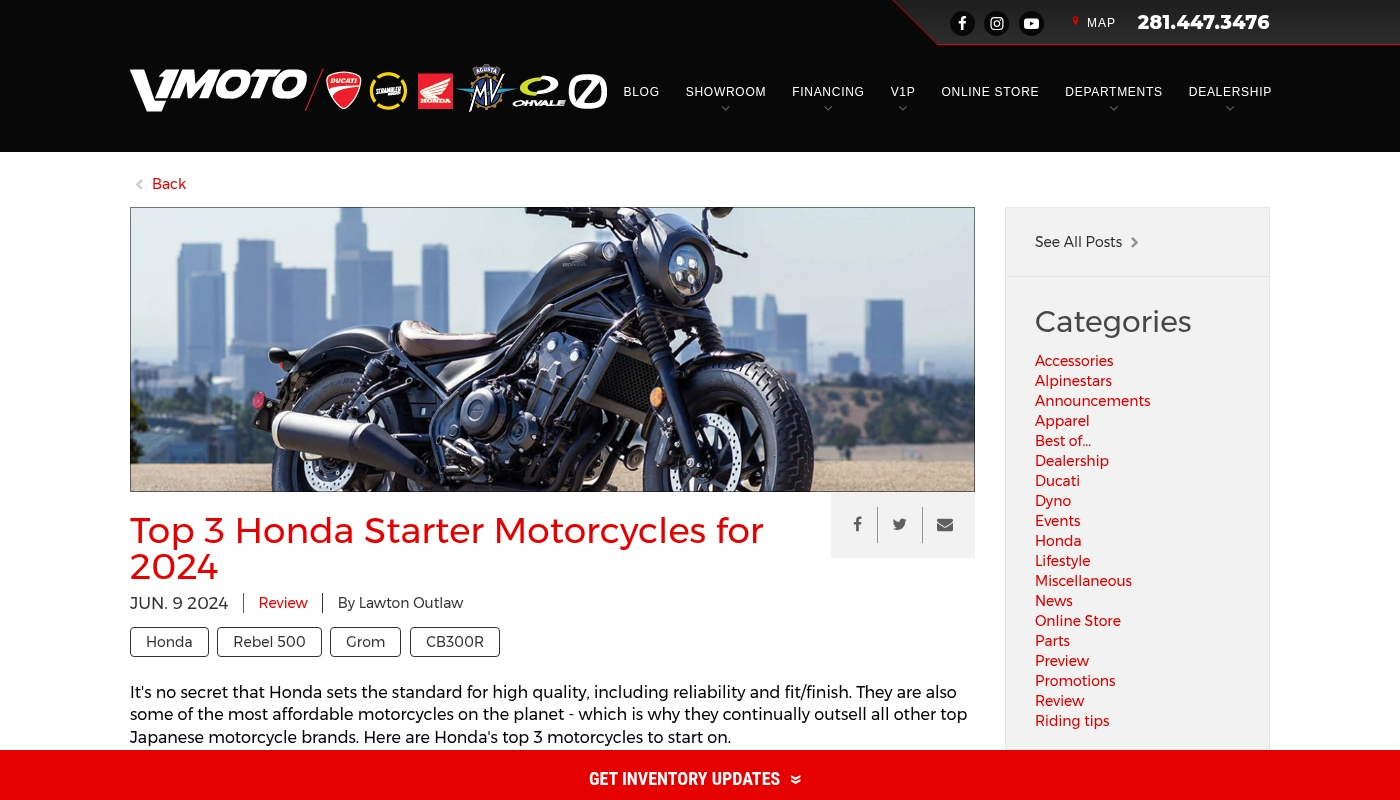Share the post via email envelope

click(945, 524)
